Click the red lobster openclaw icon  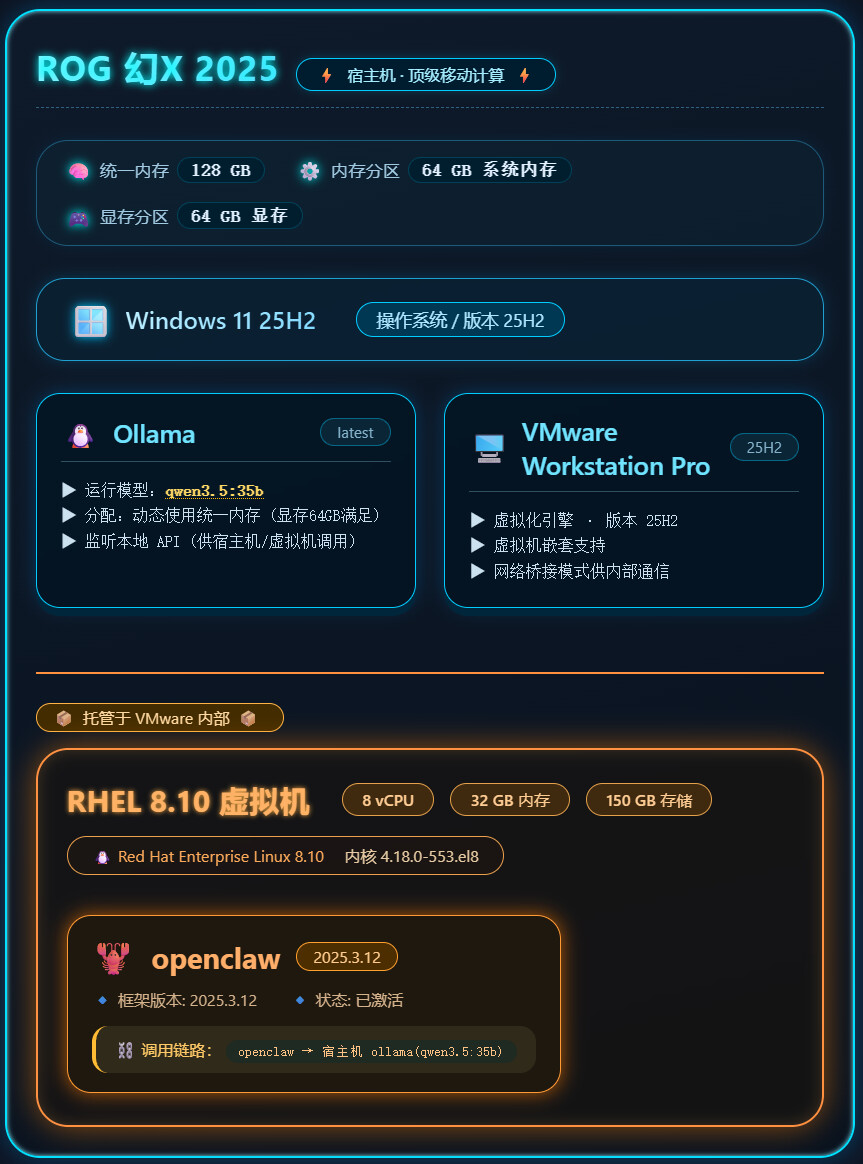[113, 958]
